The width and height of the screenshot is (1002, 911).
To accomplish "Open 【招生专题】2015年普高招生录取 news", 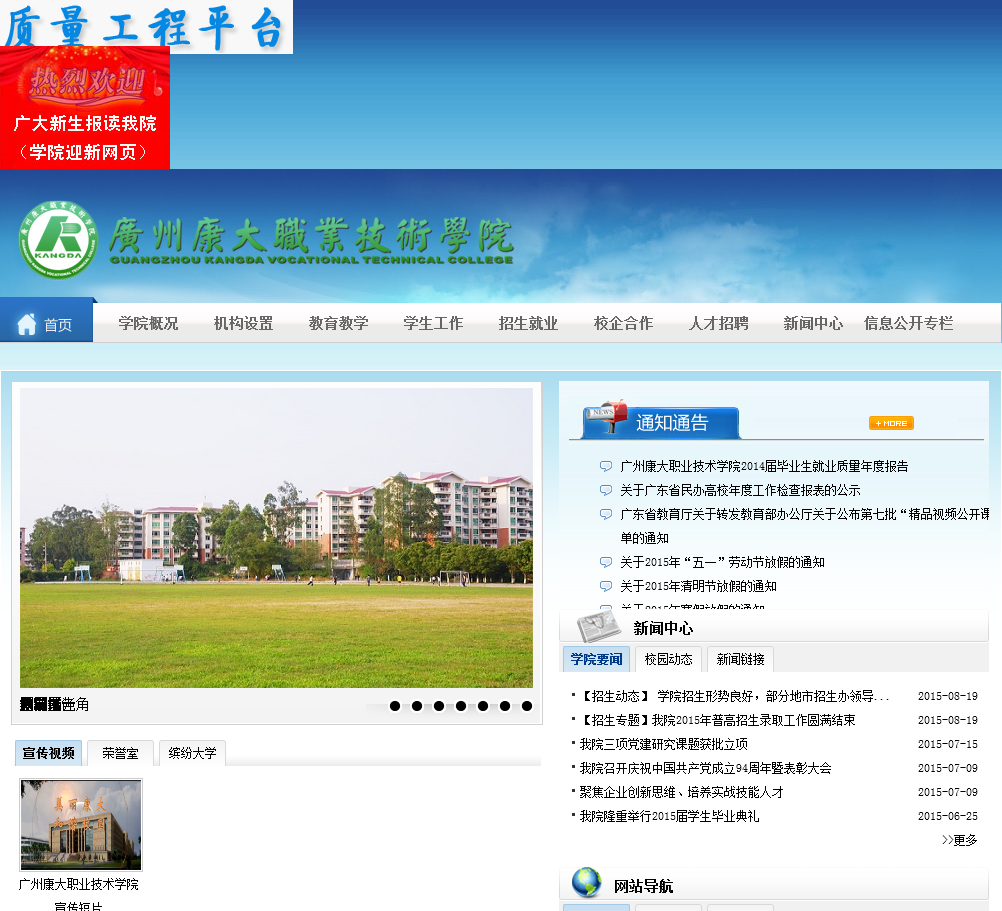I will click(x=718, y=720).
